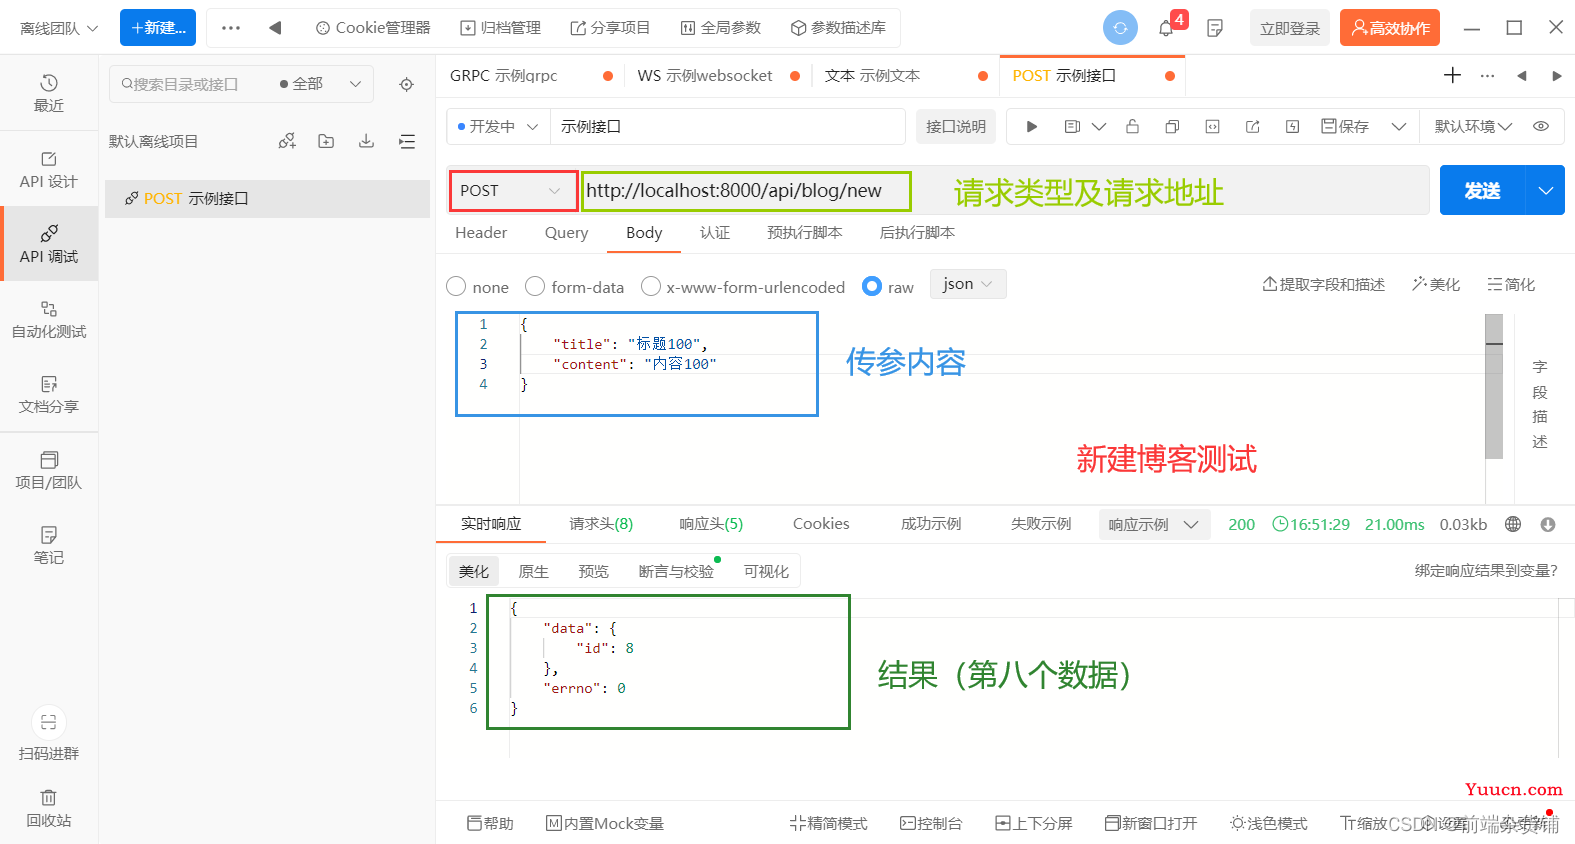Select the raw body type radio

pyautogui.click(x=872, y=286)
